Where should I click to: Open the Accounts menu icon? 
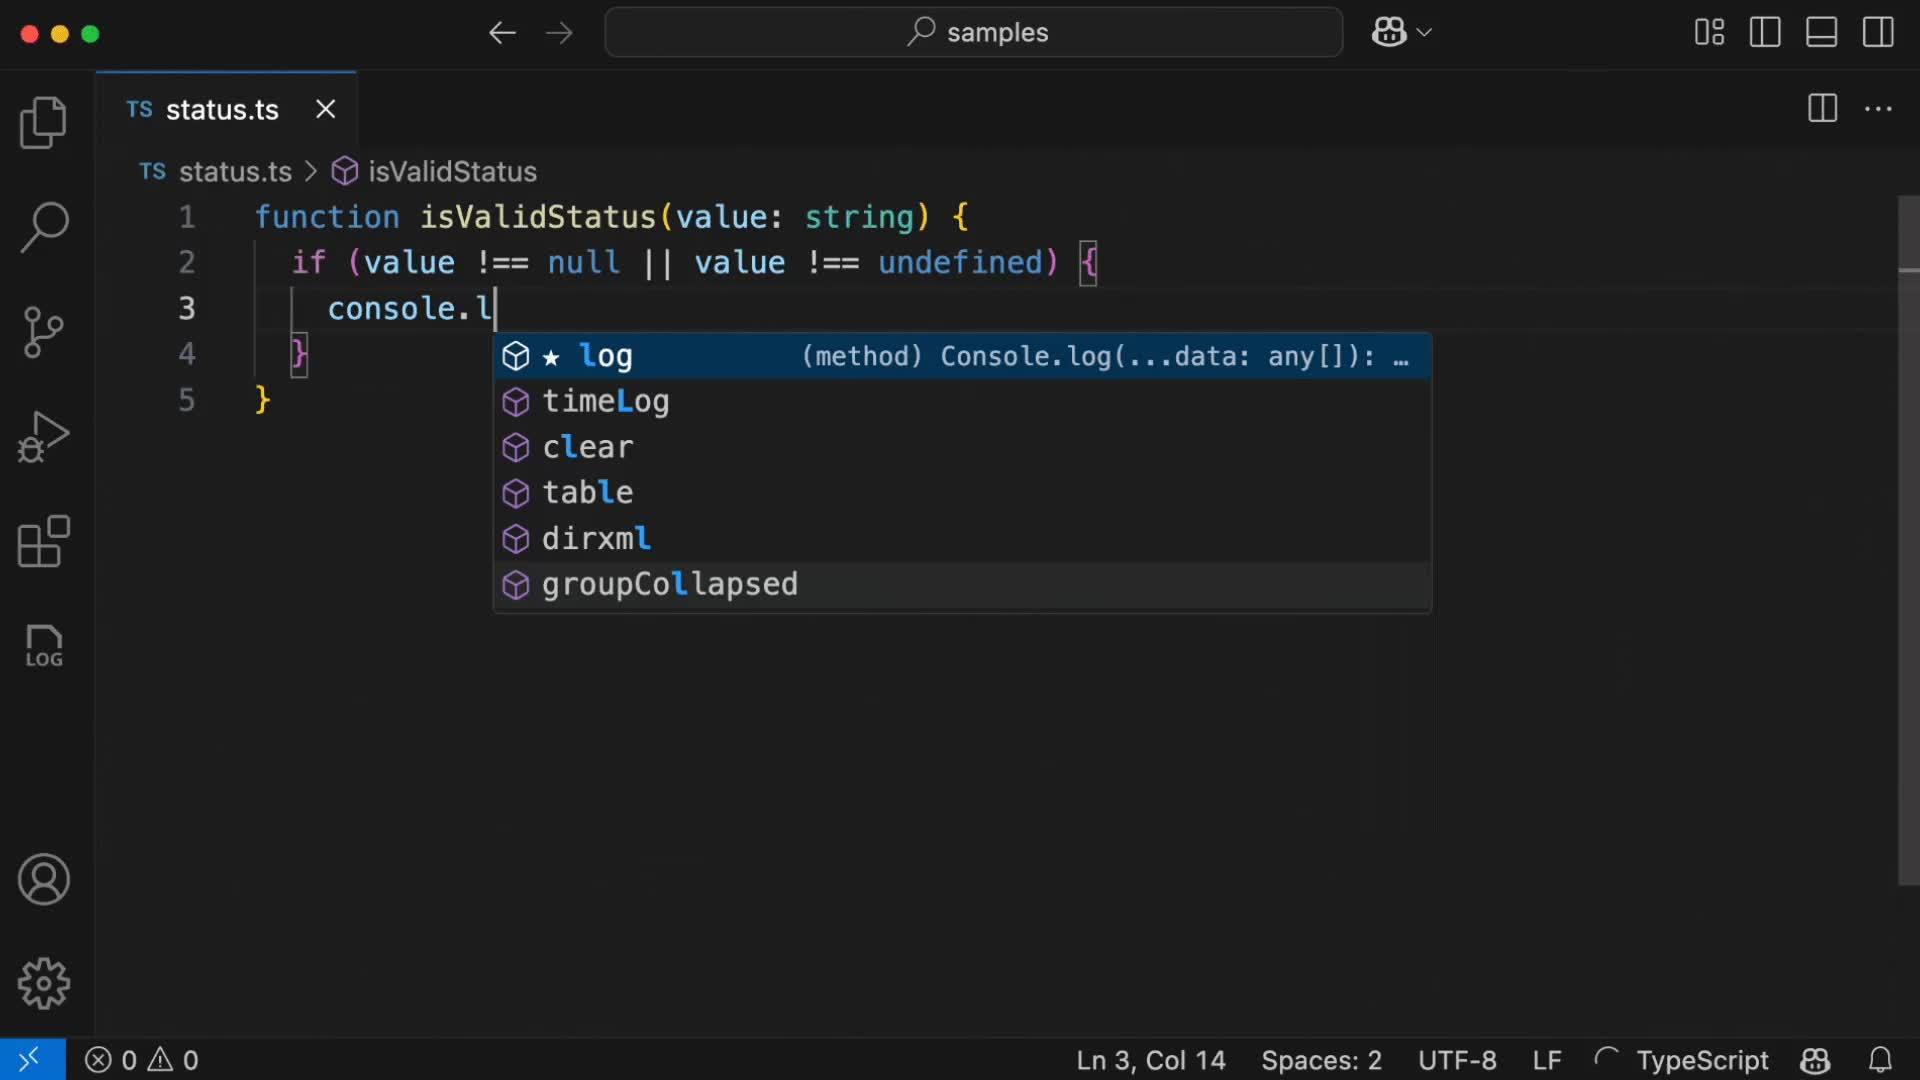(43, 880)
